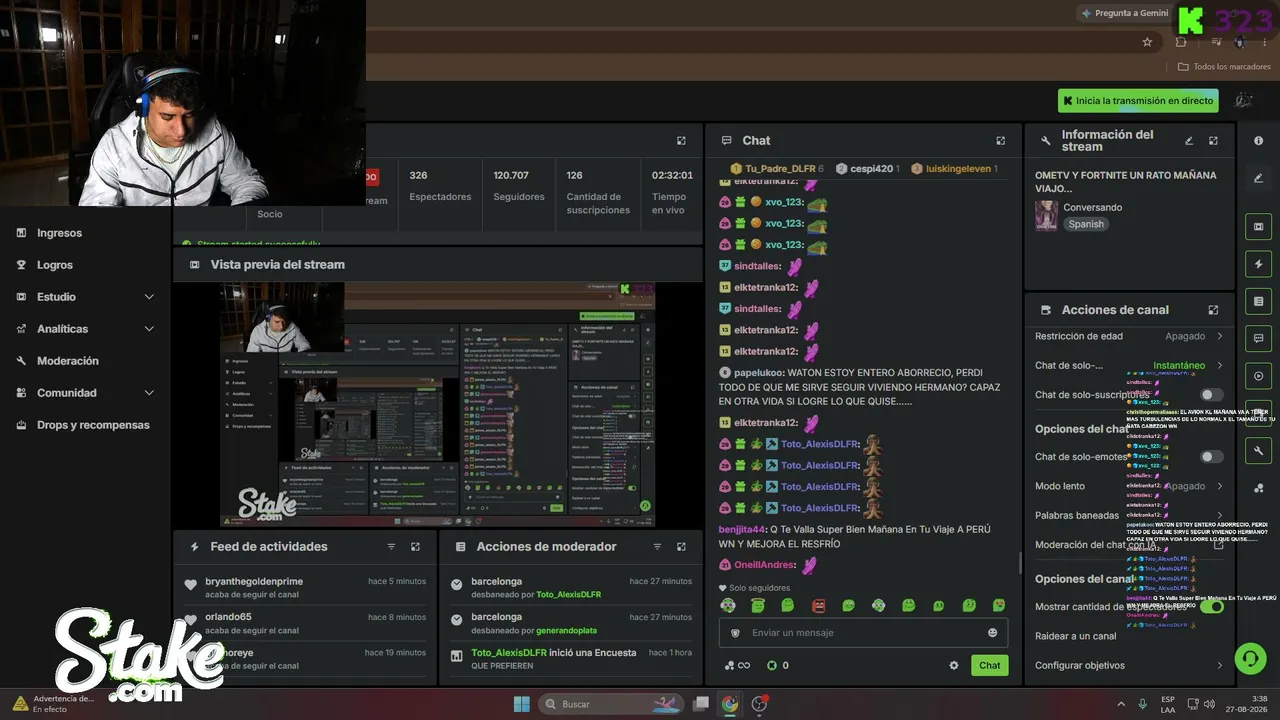
Task: Click the taskbar Buscar search box
Action: click(613, 704)
